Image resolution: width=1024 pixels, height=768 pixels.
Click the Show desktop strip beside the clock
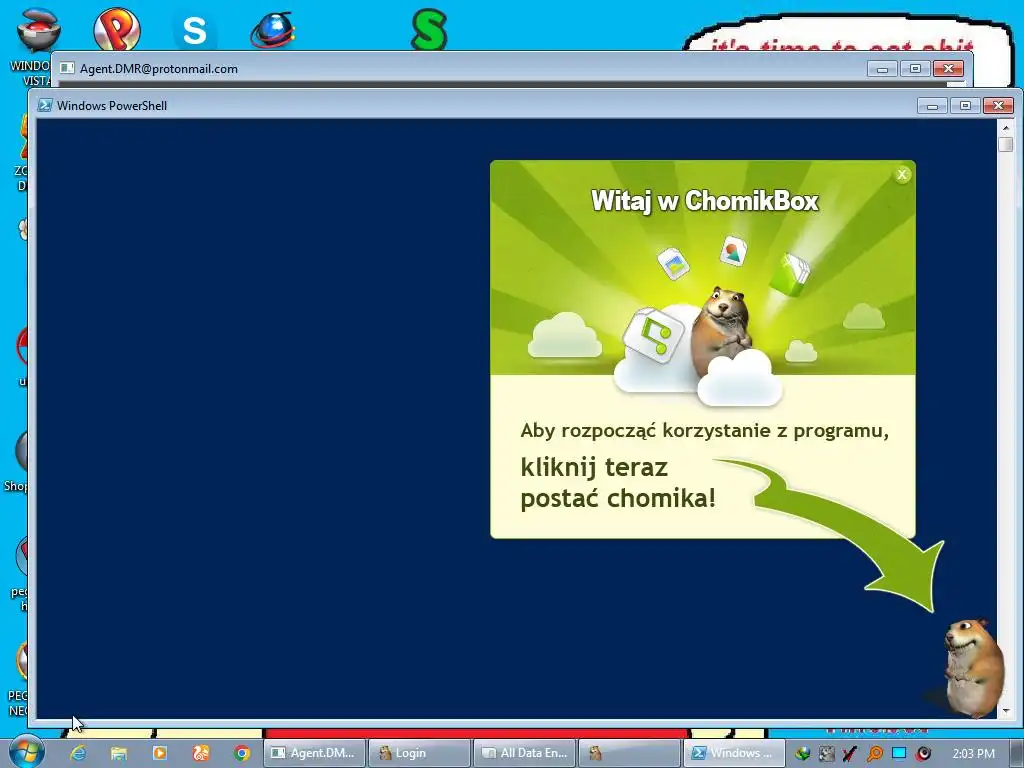pyautogui.click(x=1017, y=753)
